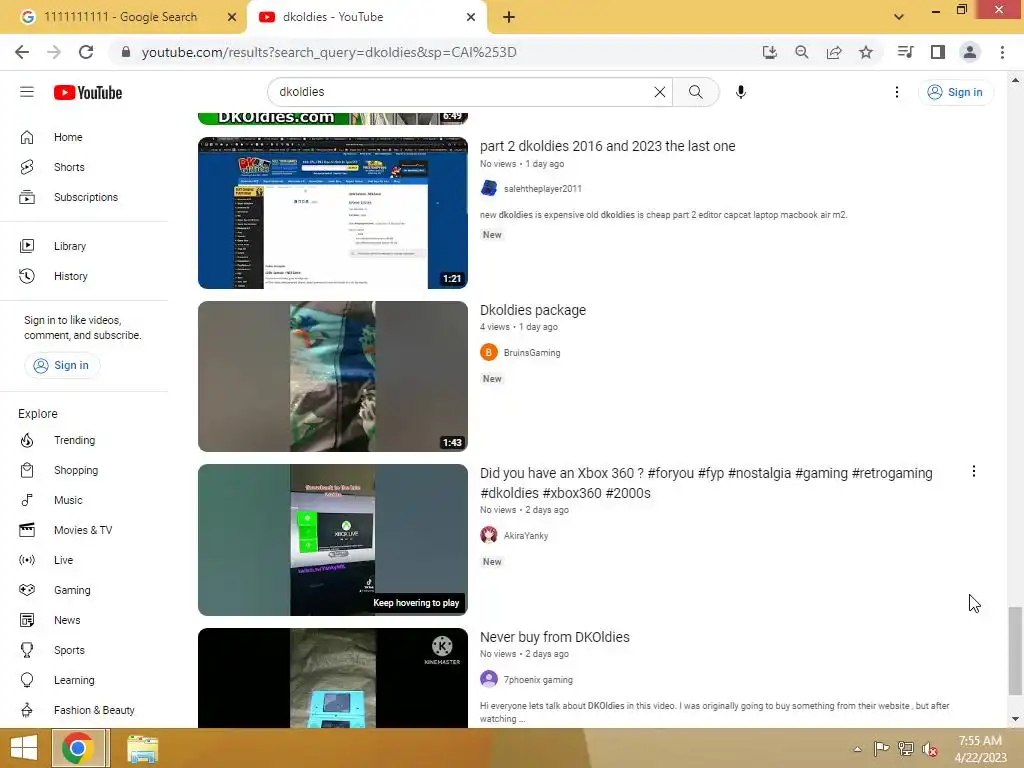The height and width of the screenshot is (768, 1024).
Task: Open the hamburger guide menu
Action: click(x=27, y=92)
